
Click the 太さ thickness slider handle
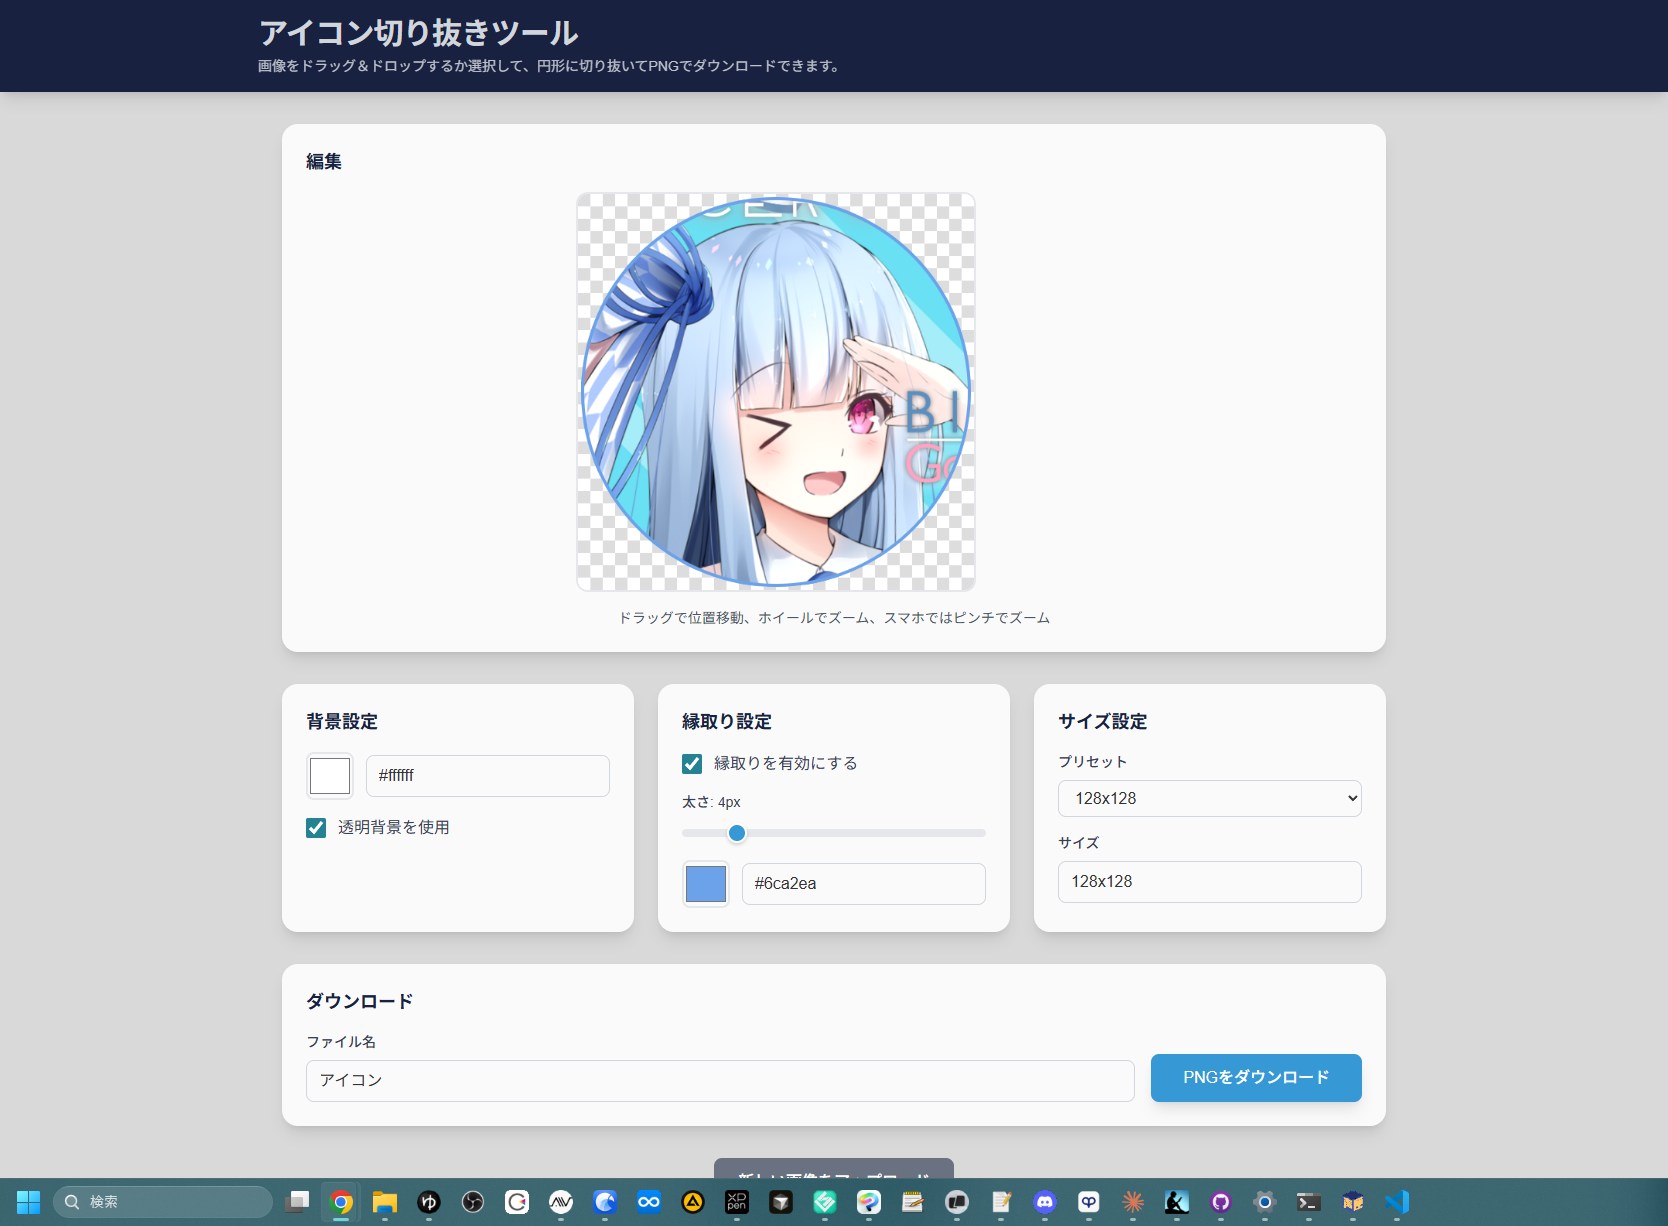click(737, 833)
